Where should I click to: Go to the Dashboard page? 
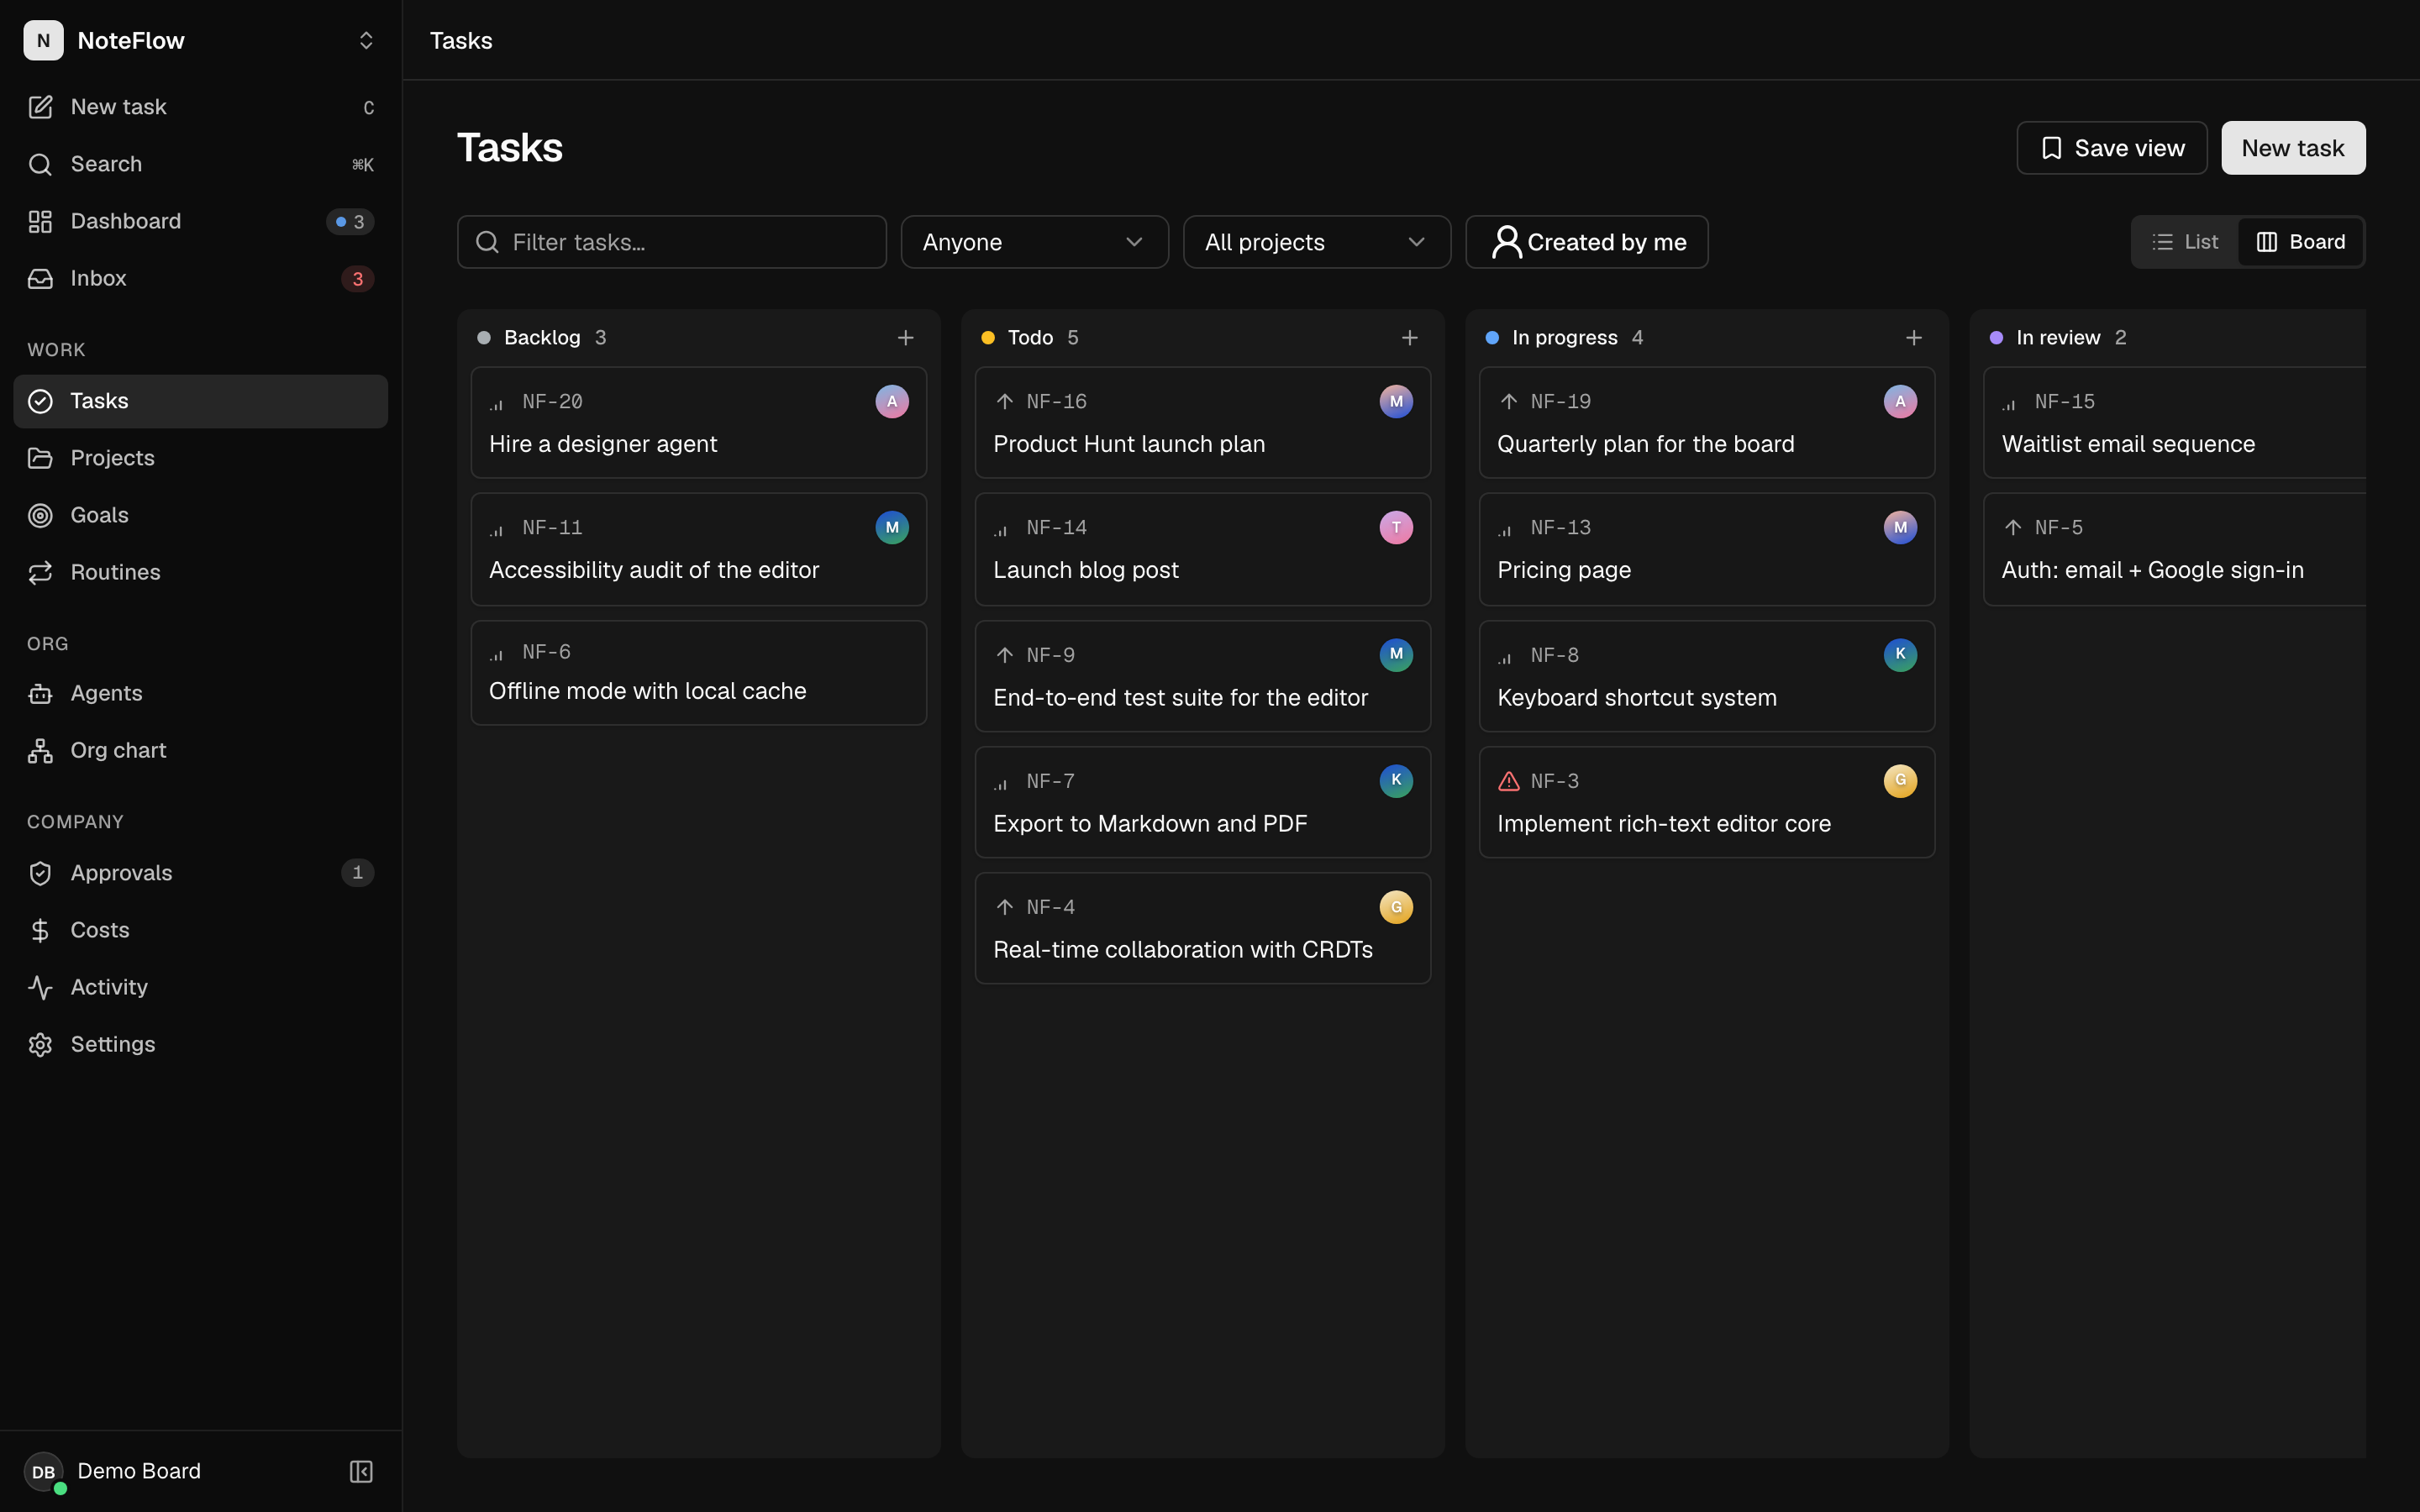coord(201,221)
